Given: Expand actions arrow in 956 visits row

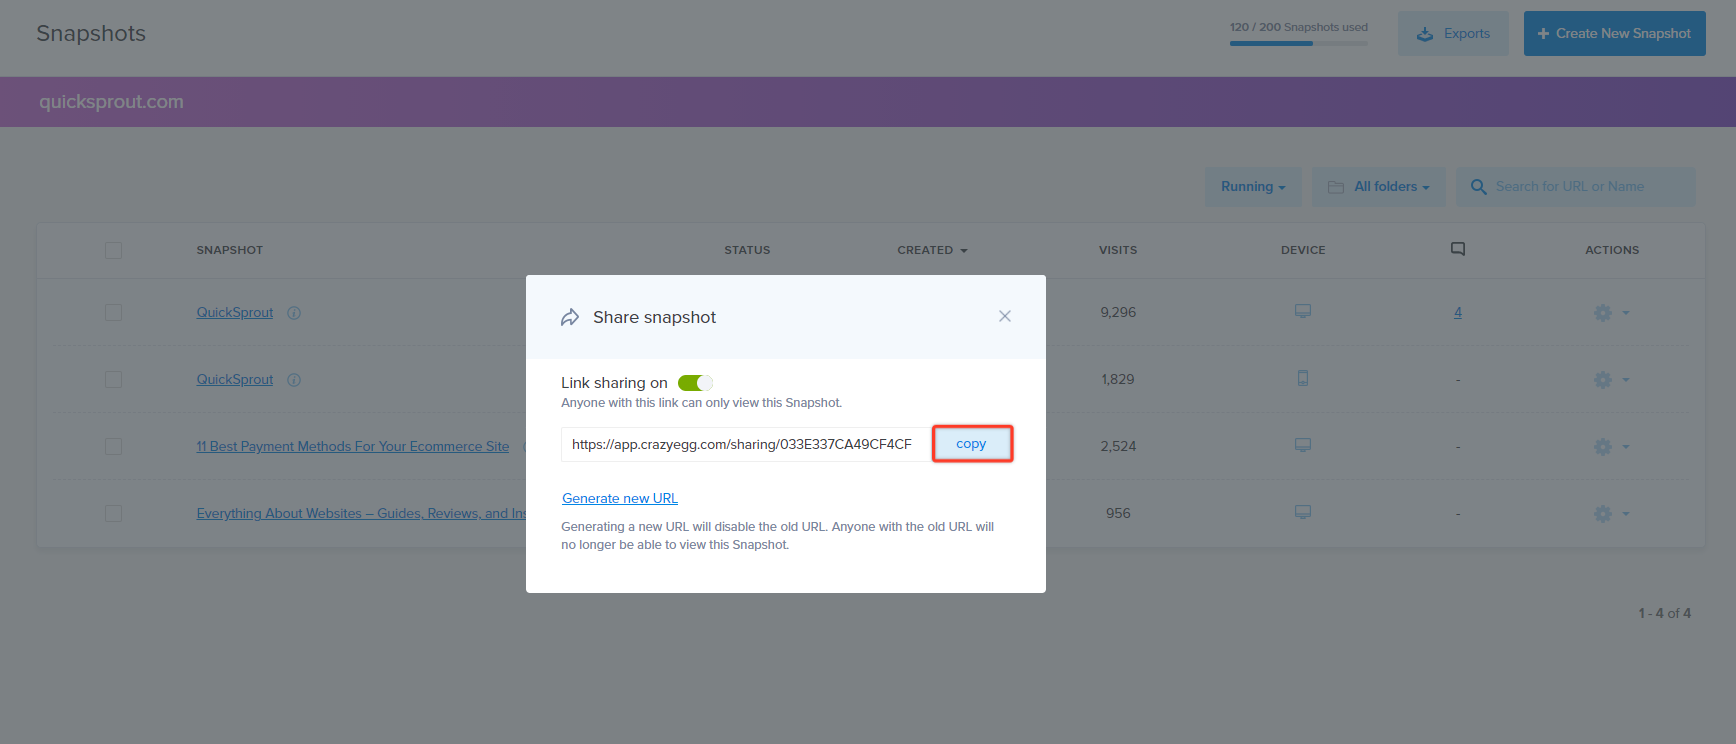Looking at the screenshot, I should tap(1626, 514).
